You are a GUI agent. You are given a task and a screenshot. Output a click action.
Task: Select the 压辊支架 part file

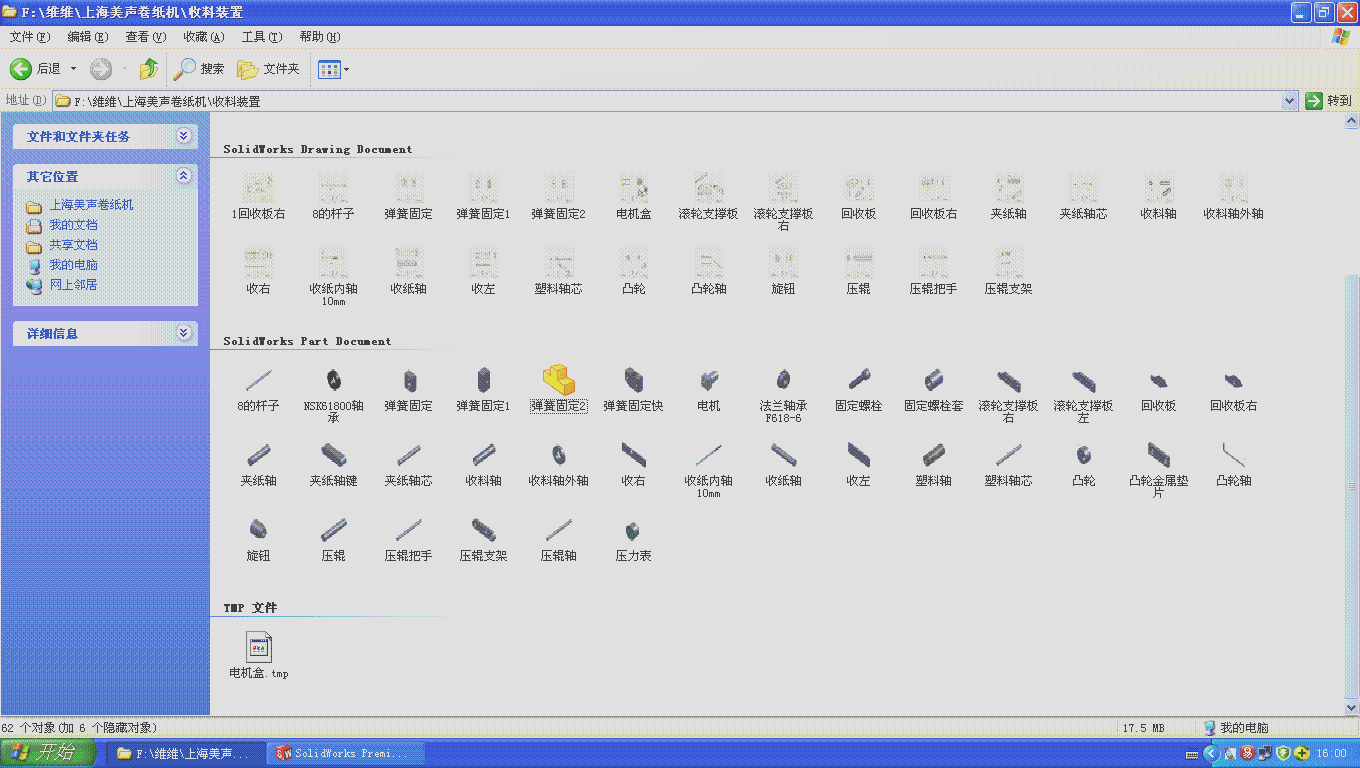(483, 539)
